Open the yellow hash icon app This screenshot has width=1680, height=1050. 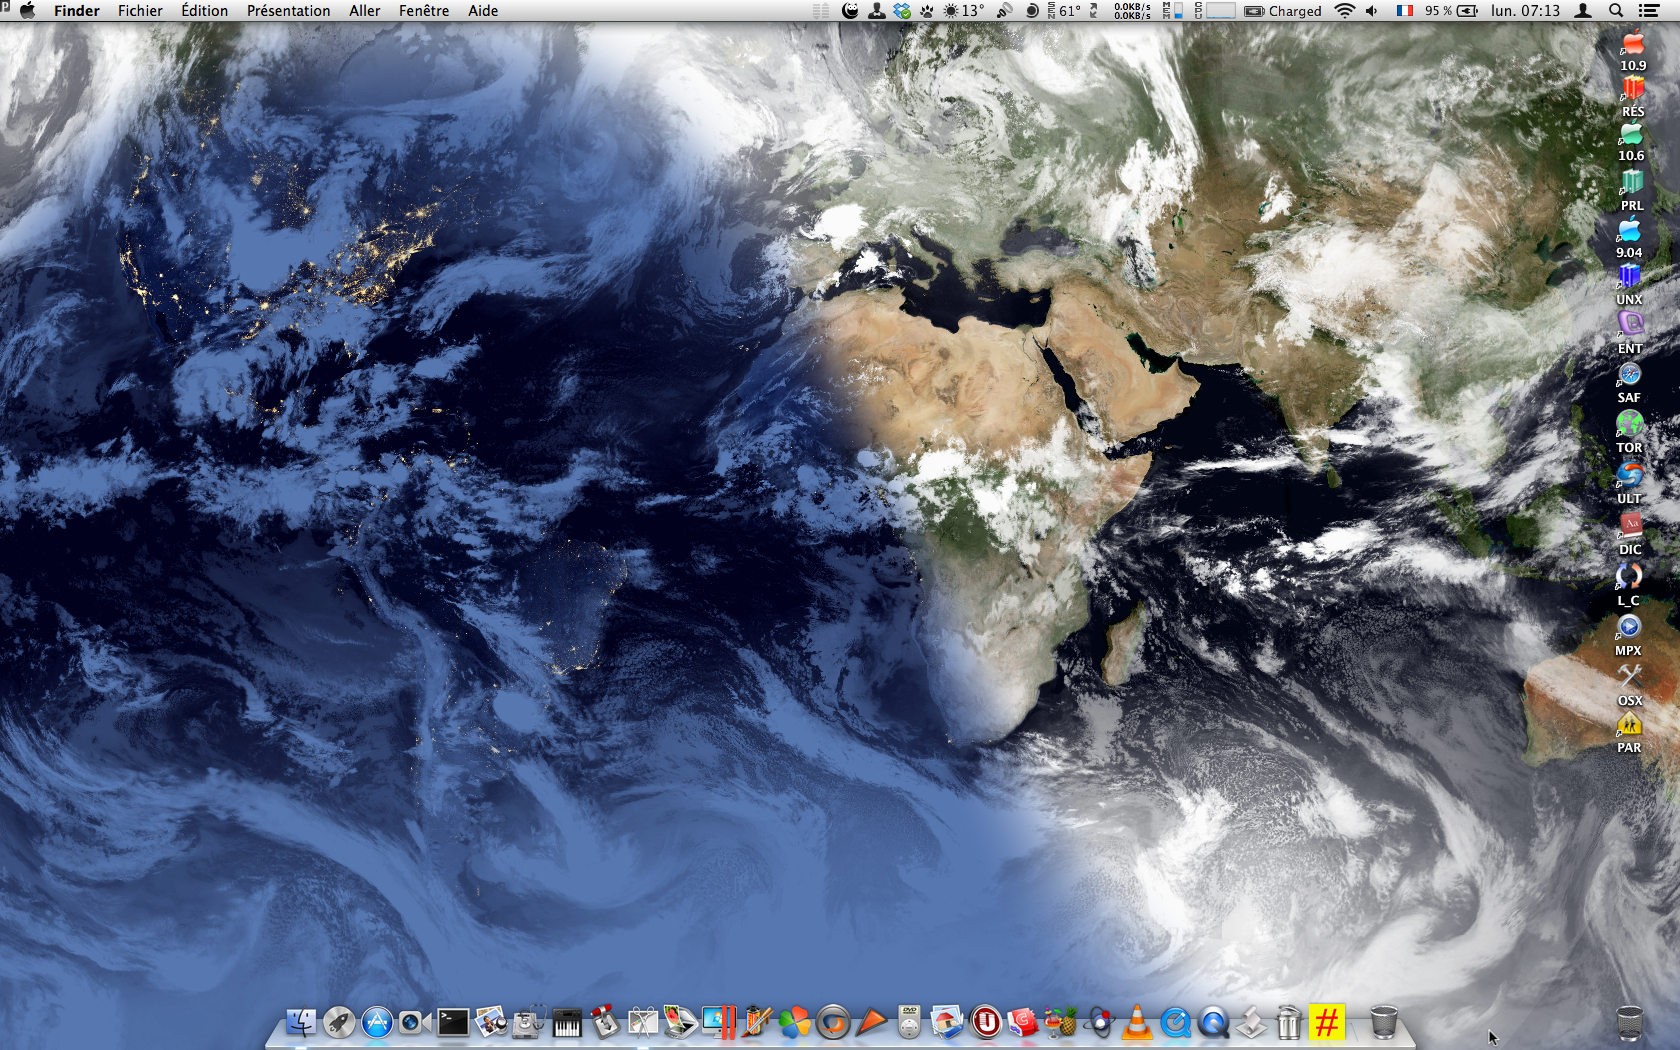click(1327, 1022)
